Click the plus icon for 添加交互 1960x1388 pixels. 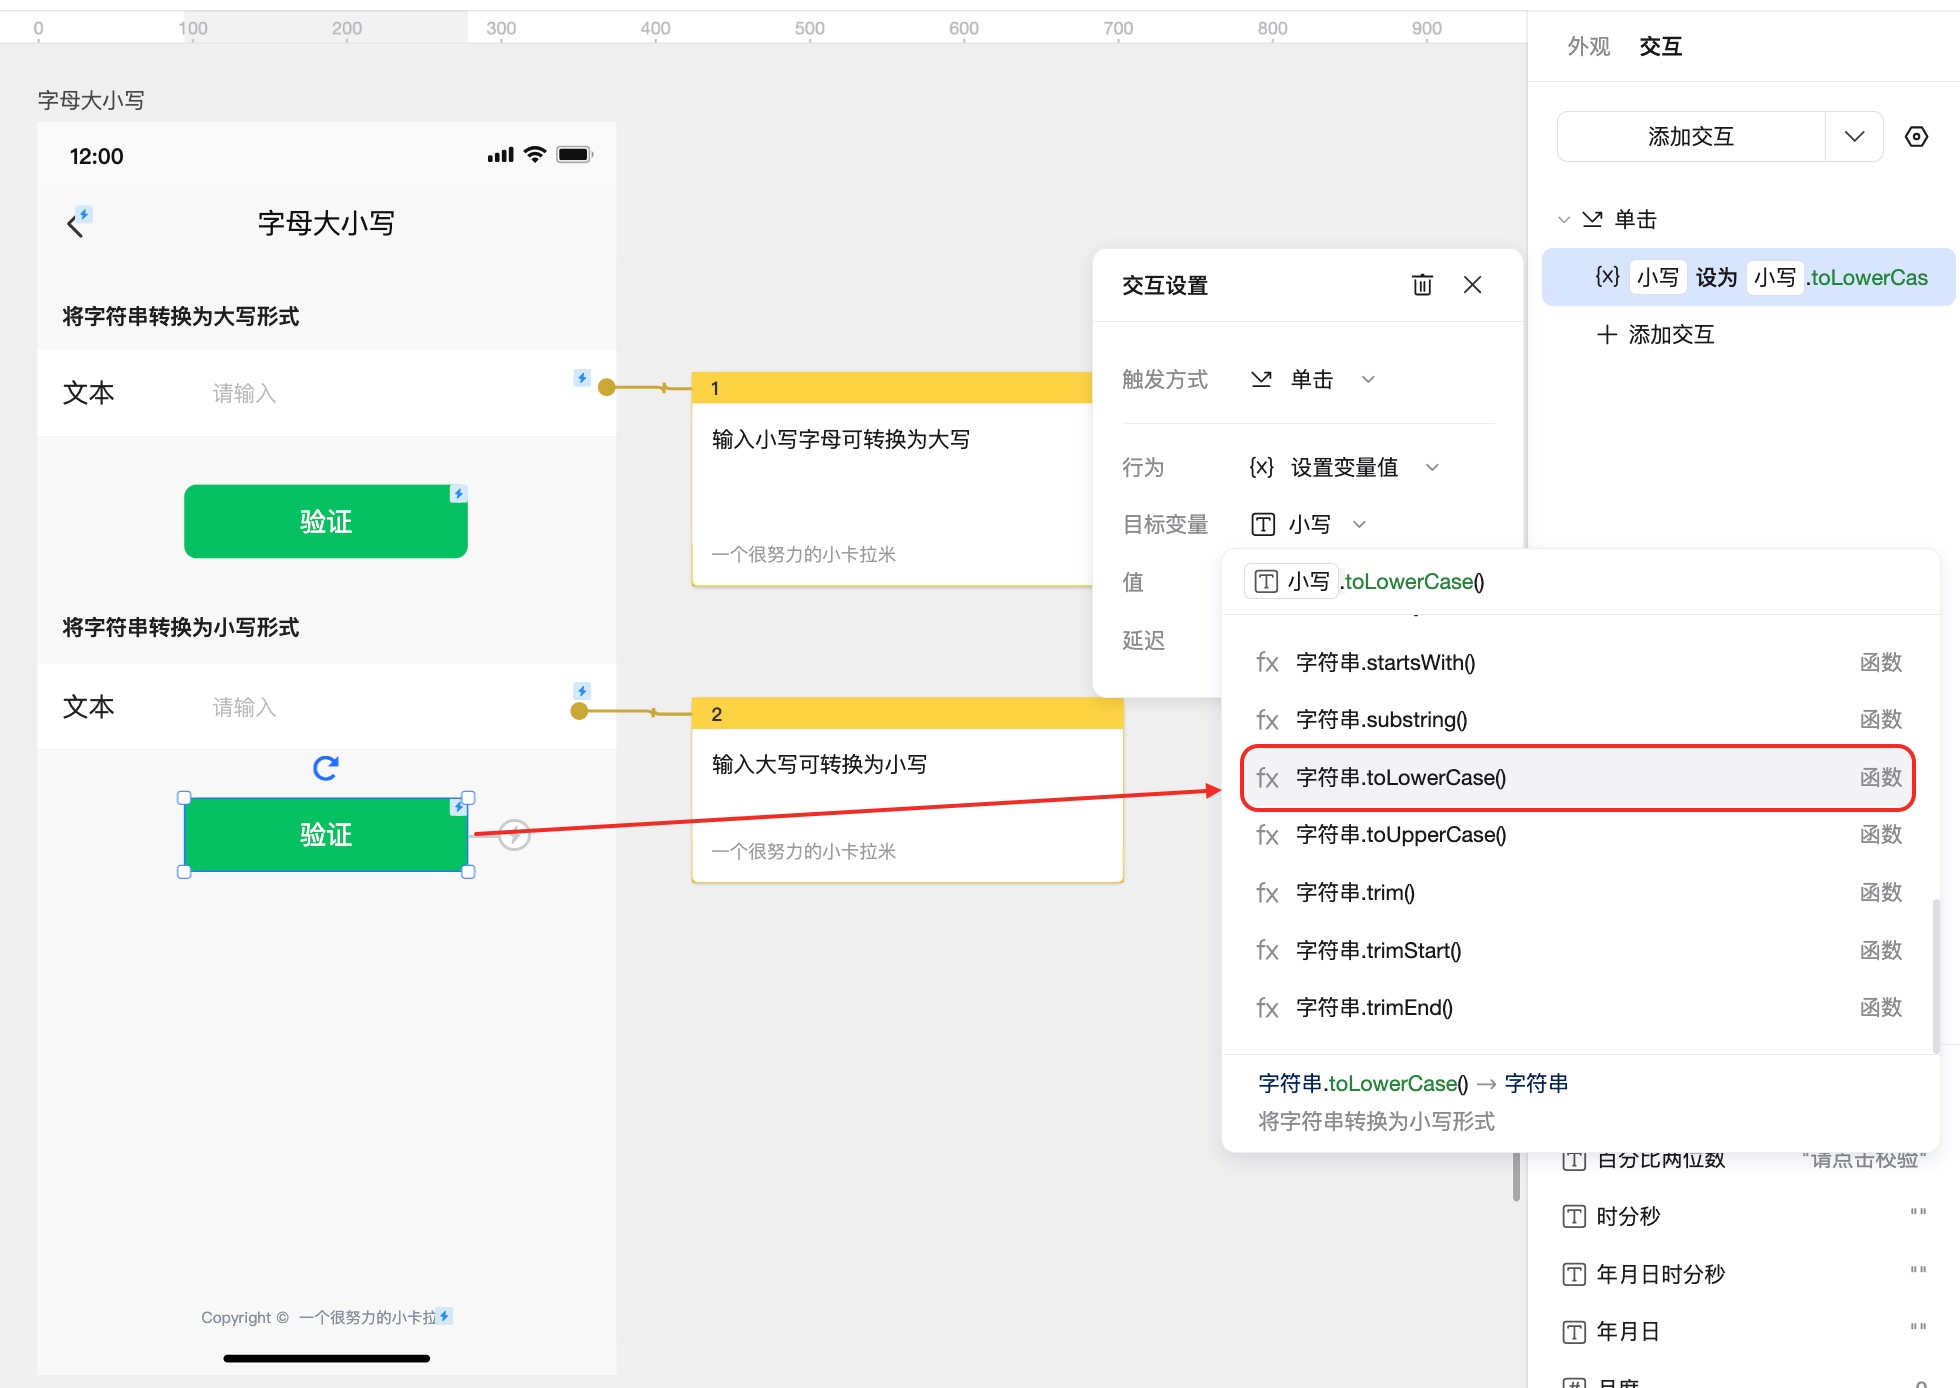coord(1606,334)
